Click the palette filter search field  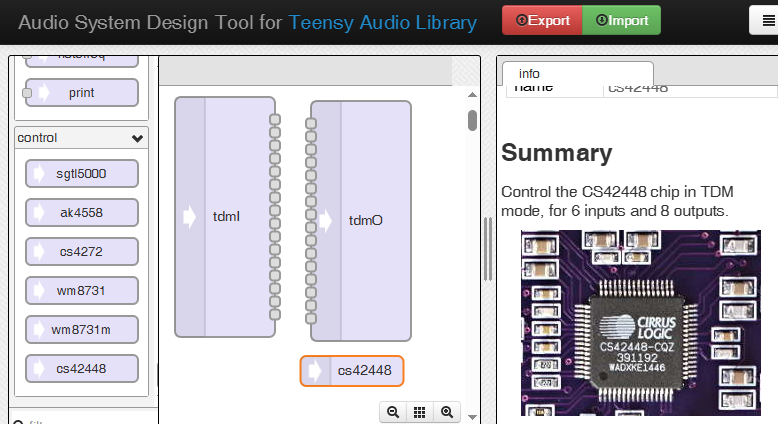pyautogui.click(x=84, y=418)
